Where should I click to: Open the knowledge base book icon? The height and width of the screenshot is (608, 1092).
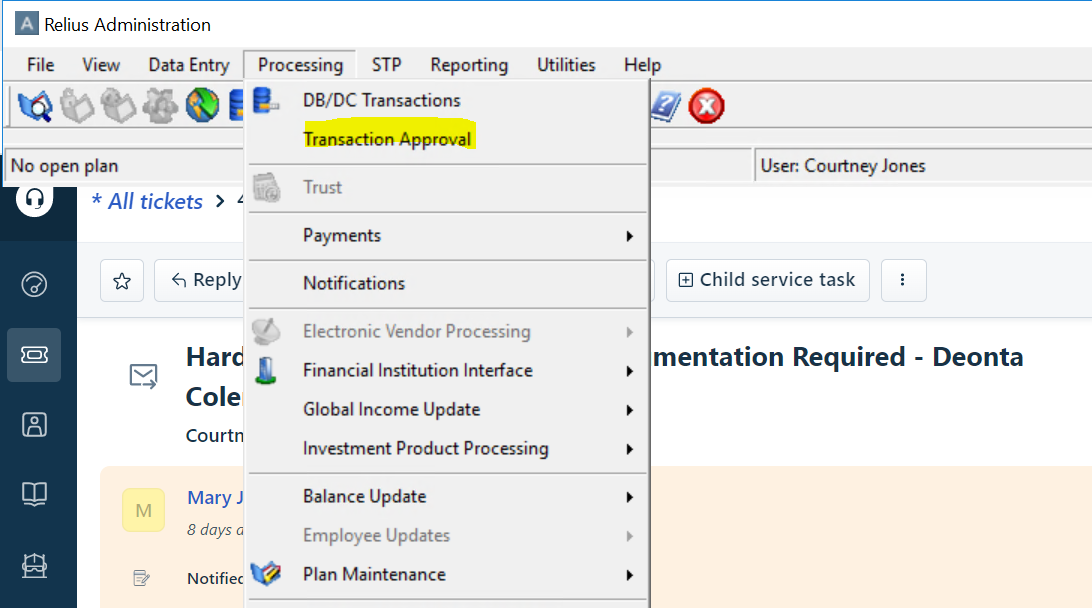tap(34, 494)
